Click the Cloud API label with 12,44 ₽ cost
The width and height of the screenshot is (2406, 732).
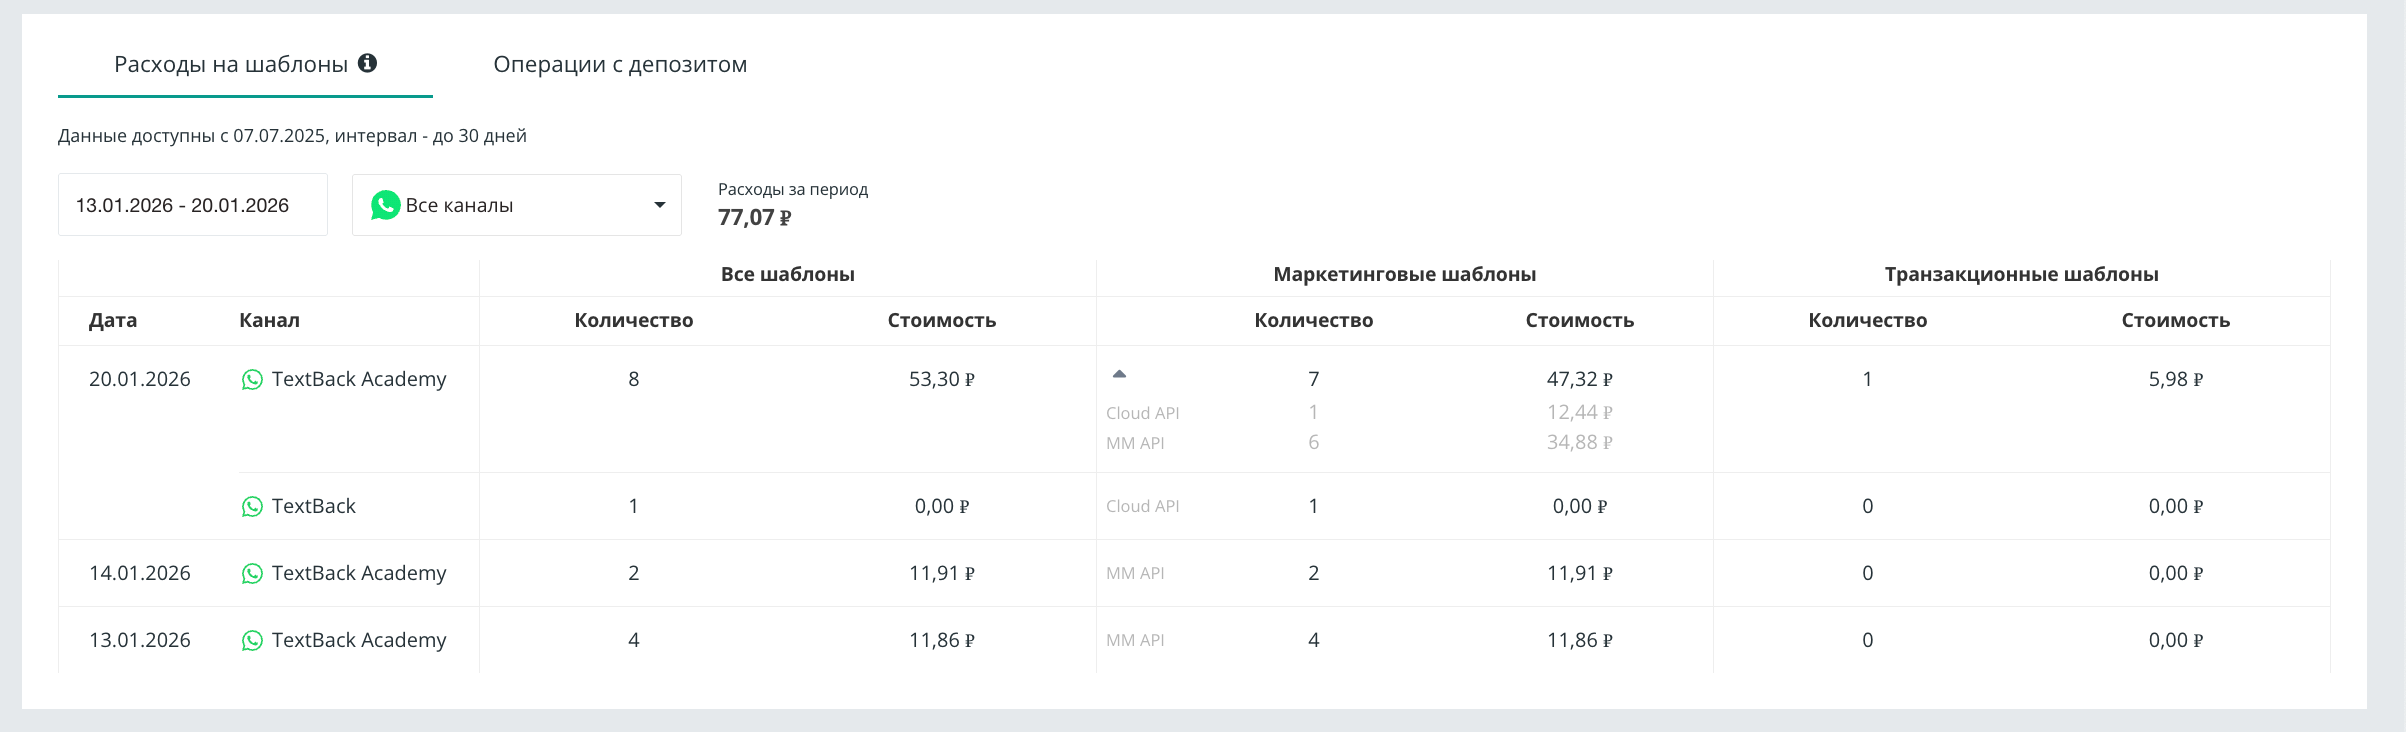click(x=1142, y=413)
